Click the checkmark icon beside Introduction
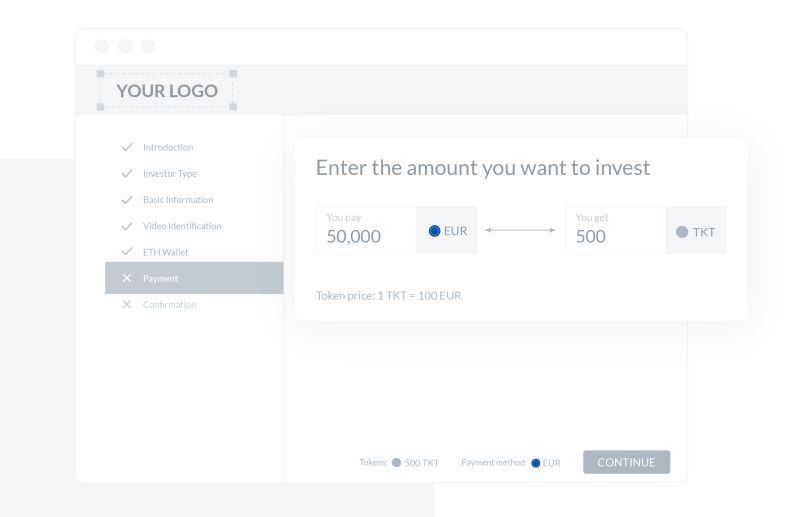The height and width of the screenshot is (517, 800). 127,147
